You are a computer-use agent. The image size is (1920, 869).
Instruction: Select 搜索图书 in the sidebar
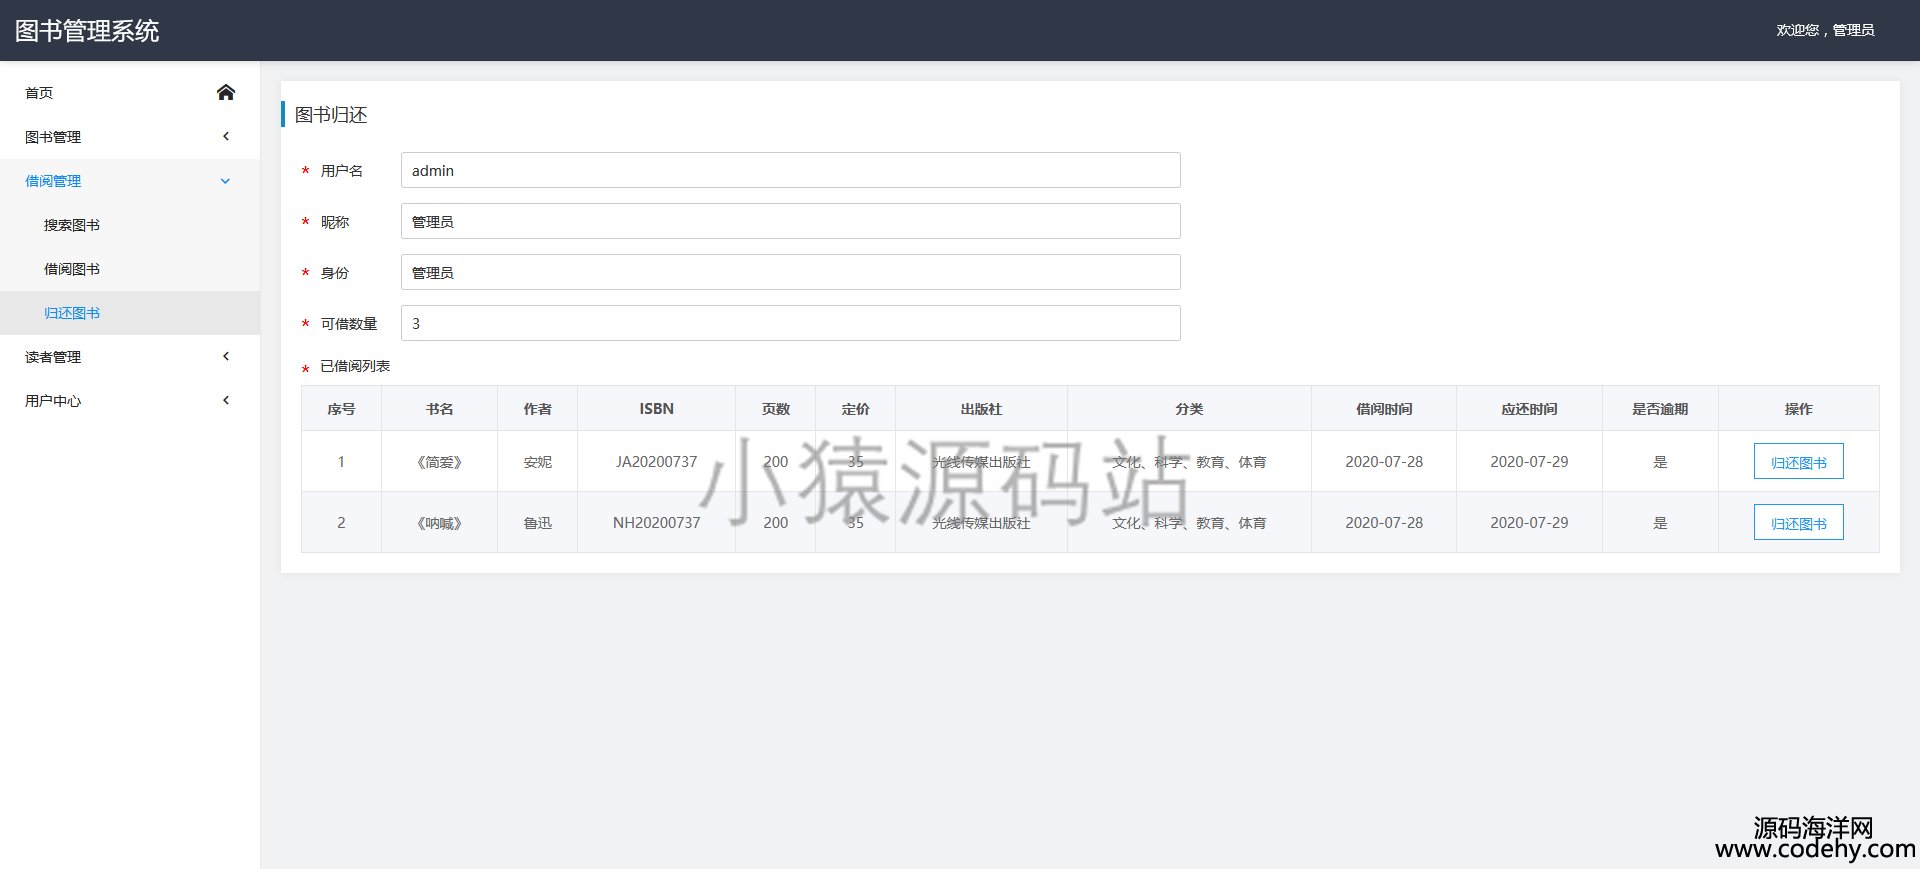click(72, 225)
